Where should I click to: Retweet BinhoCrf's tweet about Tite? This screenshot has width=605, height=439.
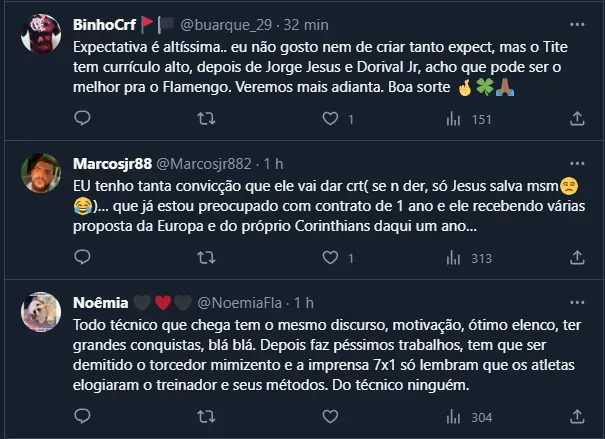(207, 120)
